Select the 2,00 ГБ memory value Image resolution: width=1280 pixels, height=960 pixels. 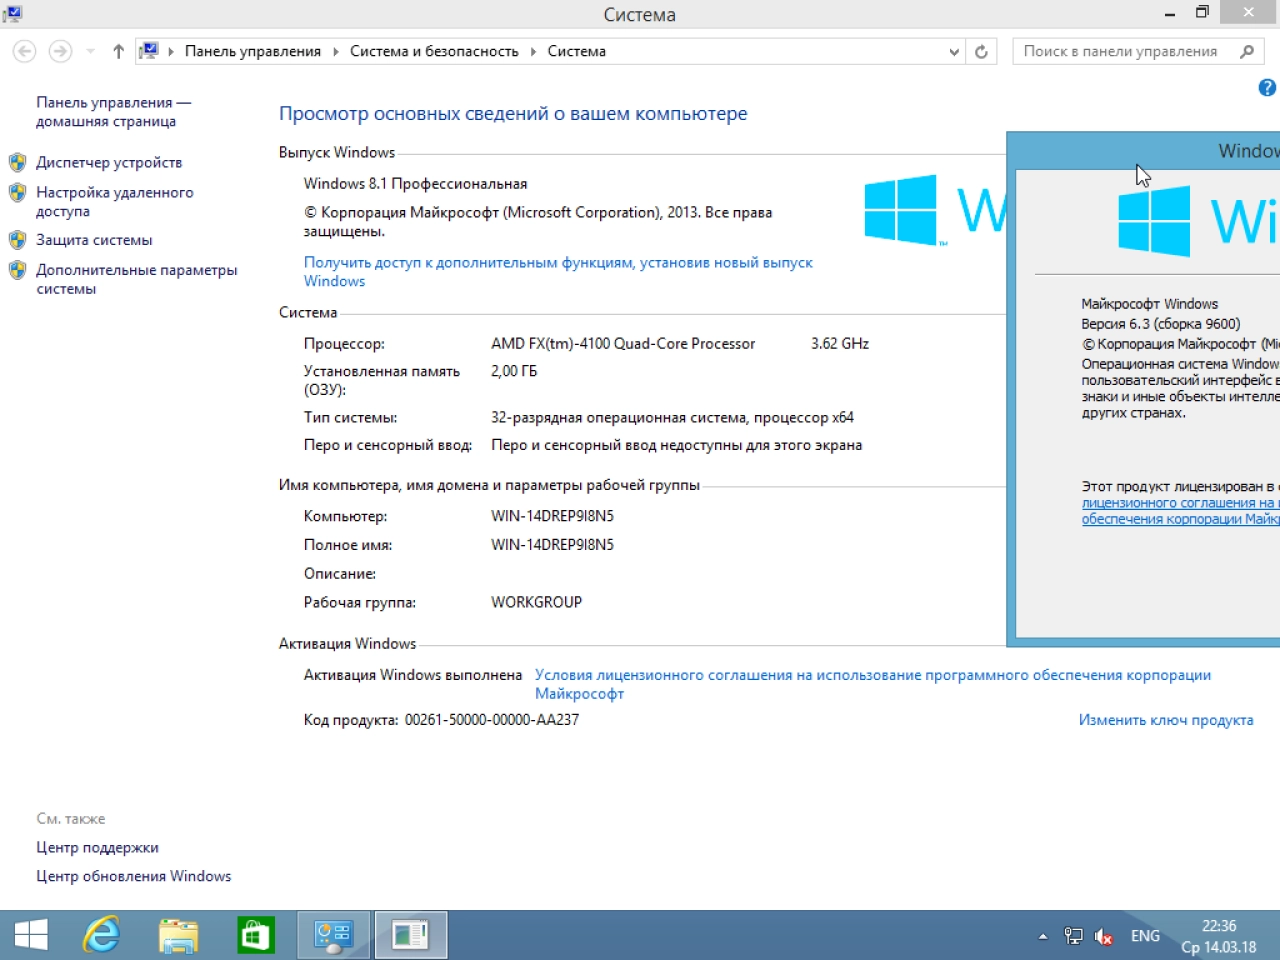coord(514,371)
